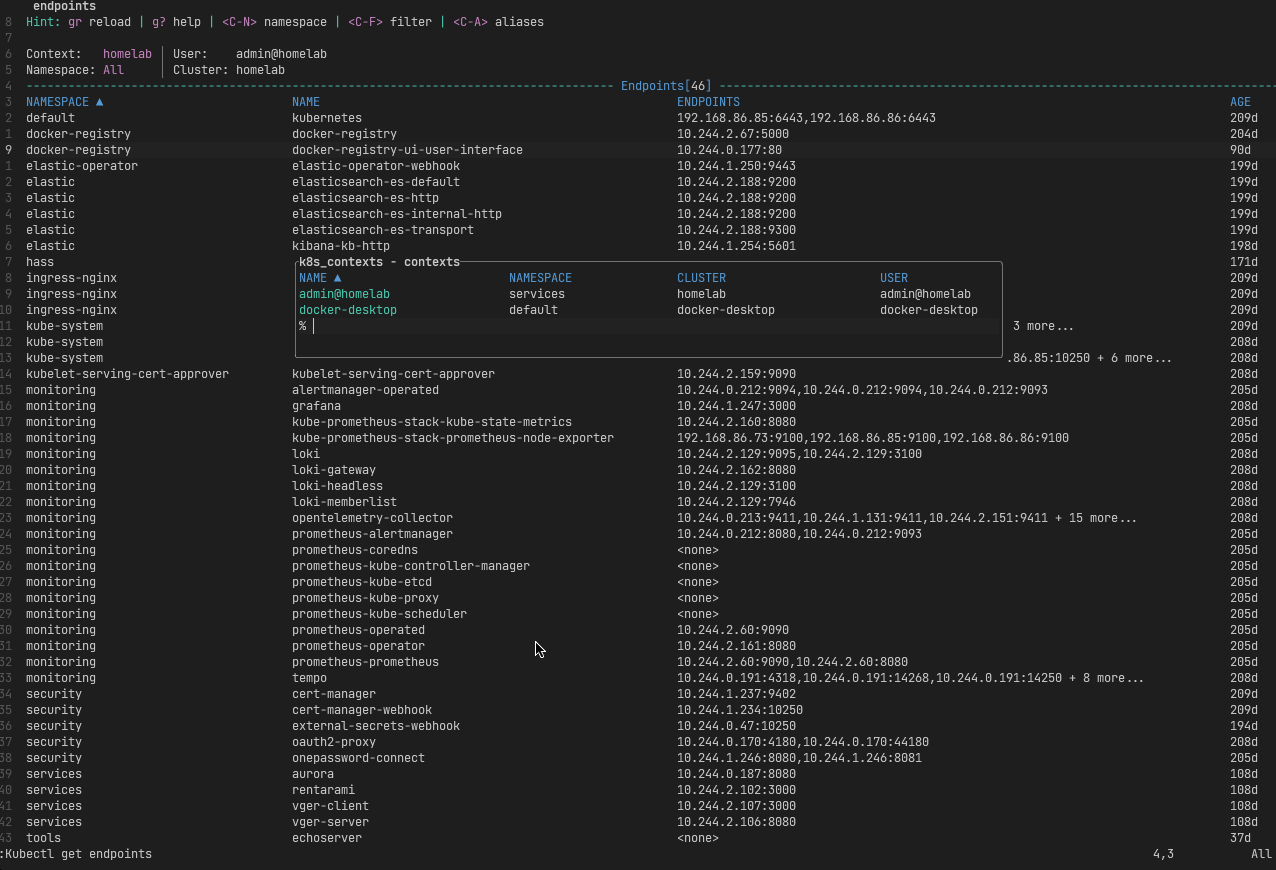Click the '<C-A> aliases' hint
Viewport: 1276px width, 870px height.
click(x=498, y=22)
